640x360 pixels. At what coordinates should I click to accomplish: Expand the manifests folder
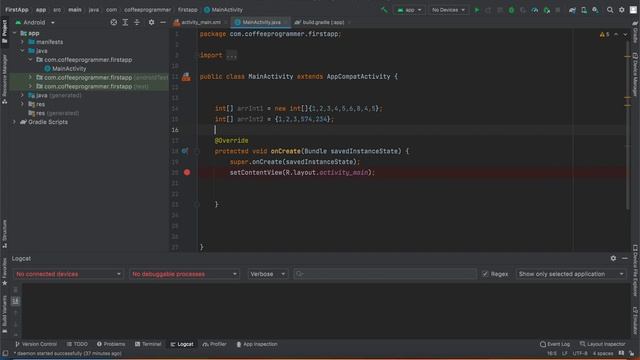pos(22,42)
